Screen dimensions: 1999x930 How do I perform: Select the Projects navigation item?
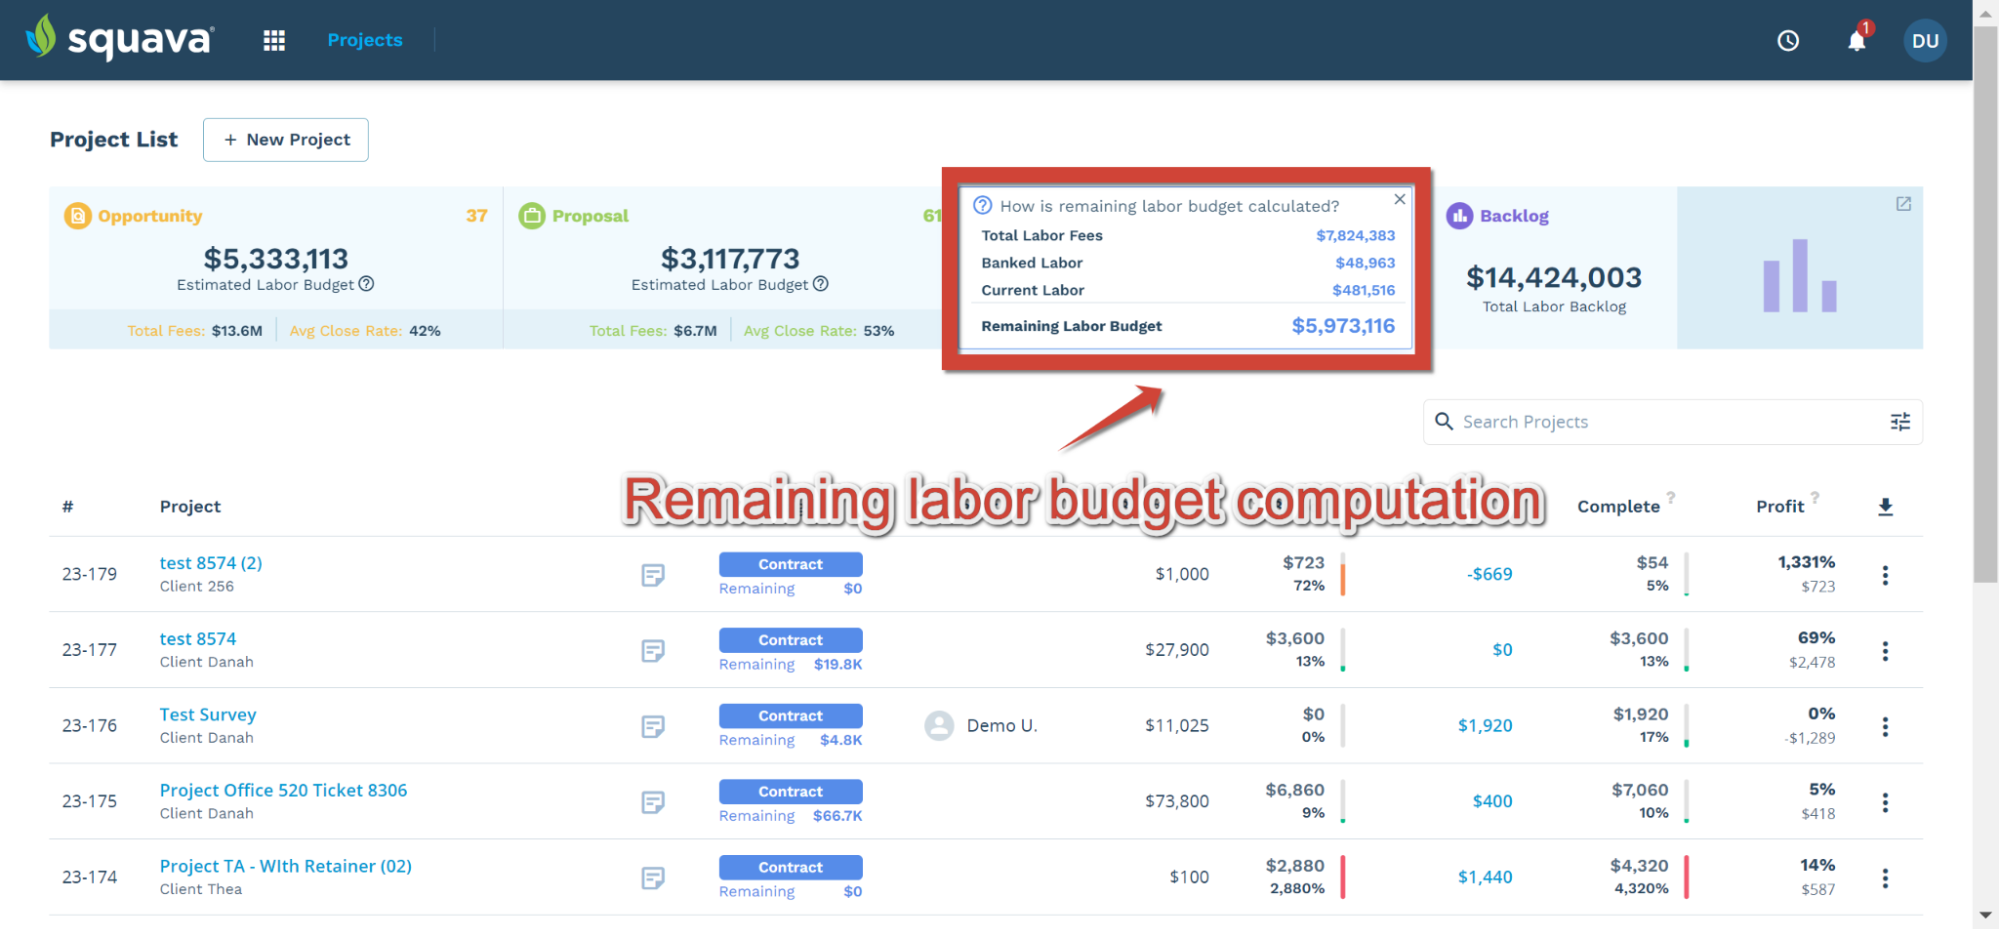364,40
